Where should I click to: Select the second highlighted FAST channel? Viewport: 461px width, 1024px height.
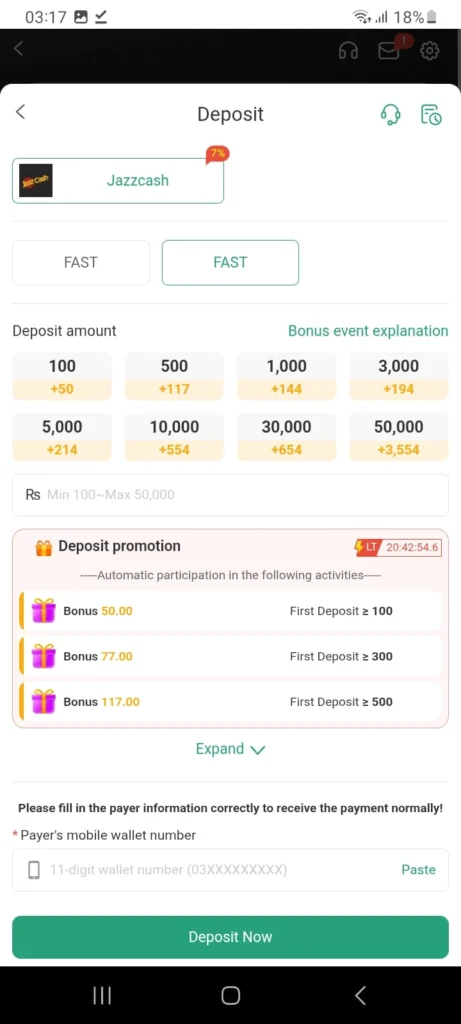[230, 263]
